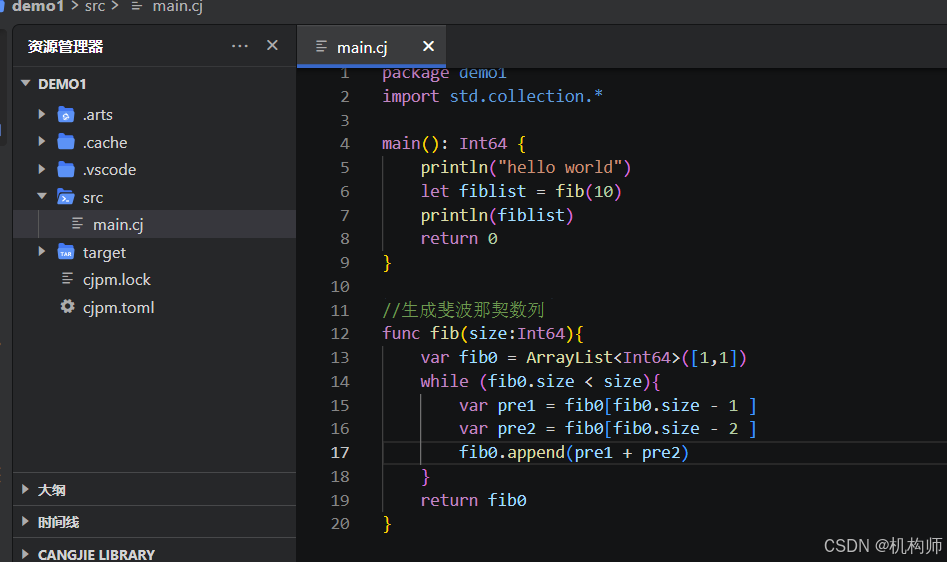Click the comment //生成斐波那契数列
This screenshot has width=947, height=562.
pyautogui.click(x=463, y=310)
